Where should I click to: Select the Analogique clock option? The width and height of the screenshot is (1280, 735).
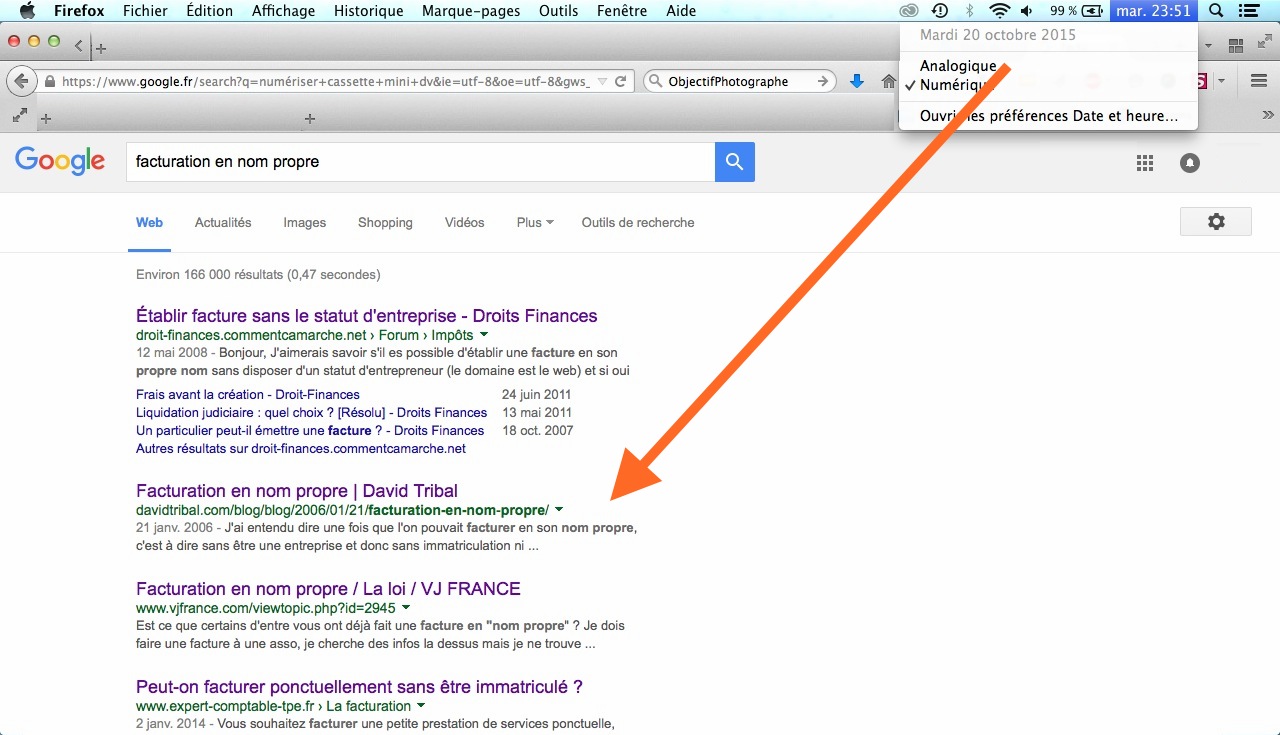[x=958, y=66]
